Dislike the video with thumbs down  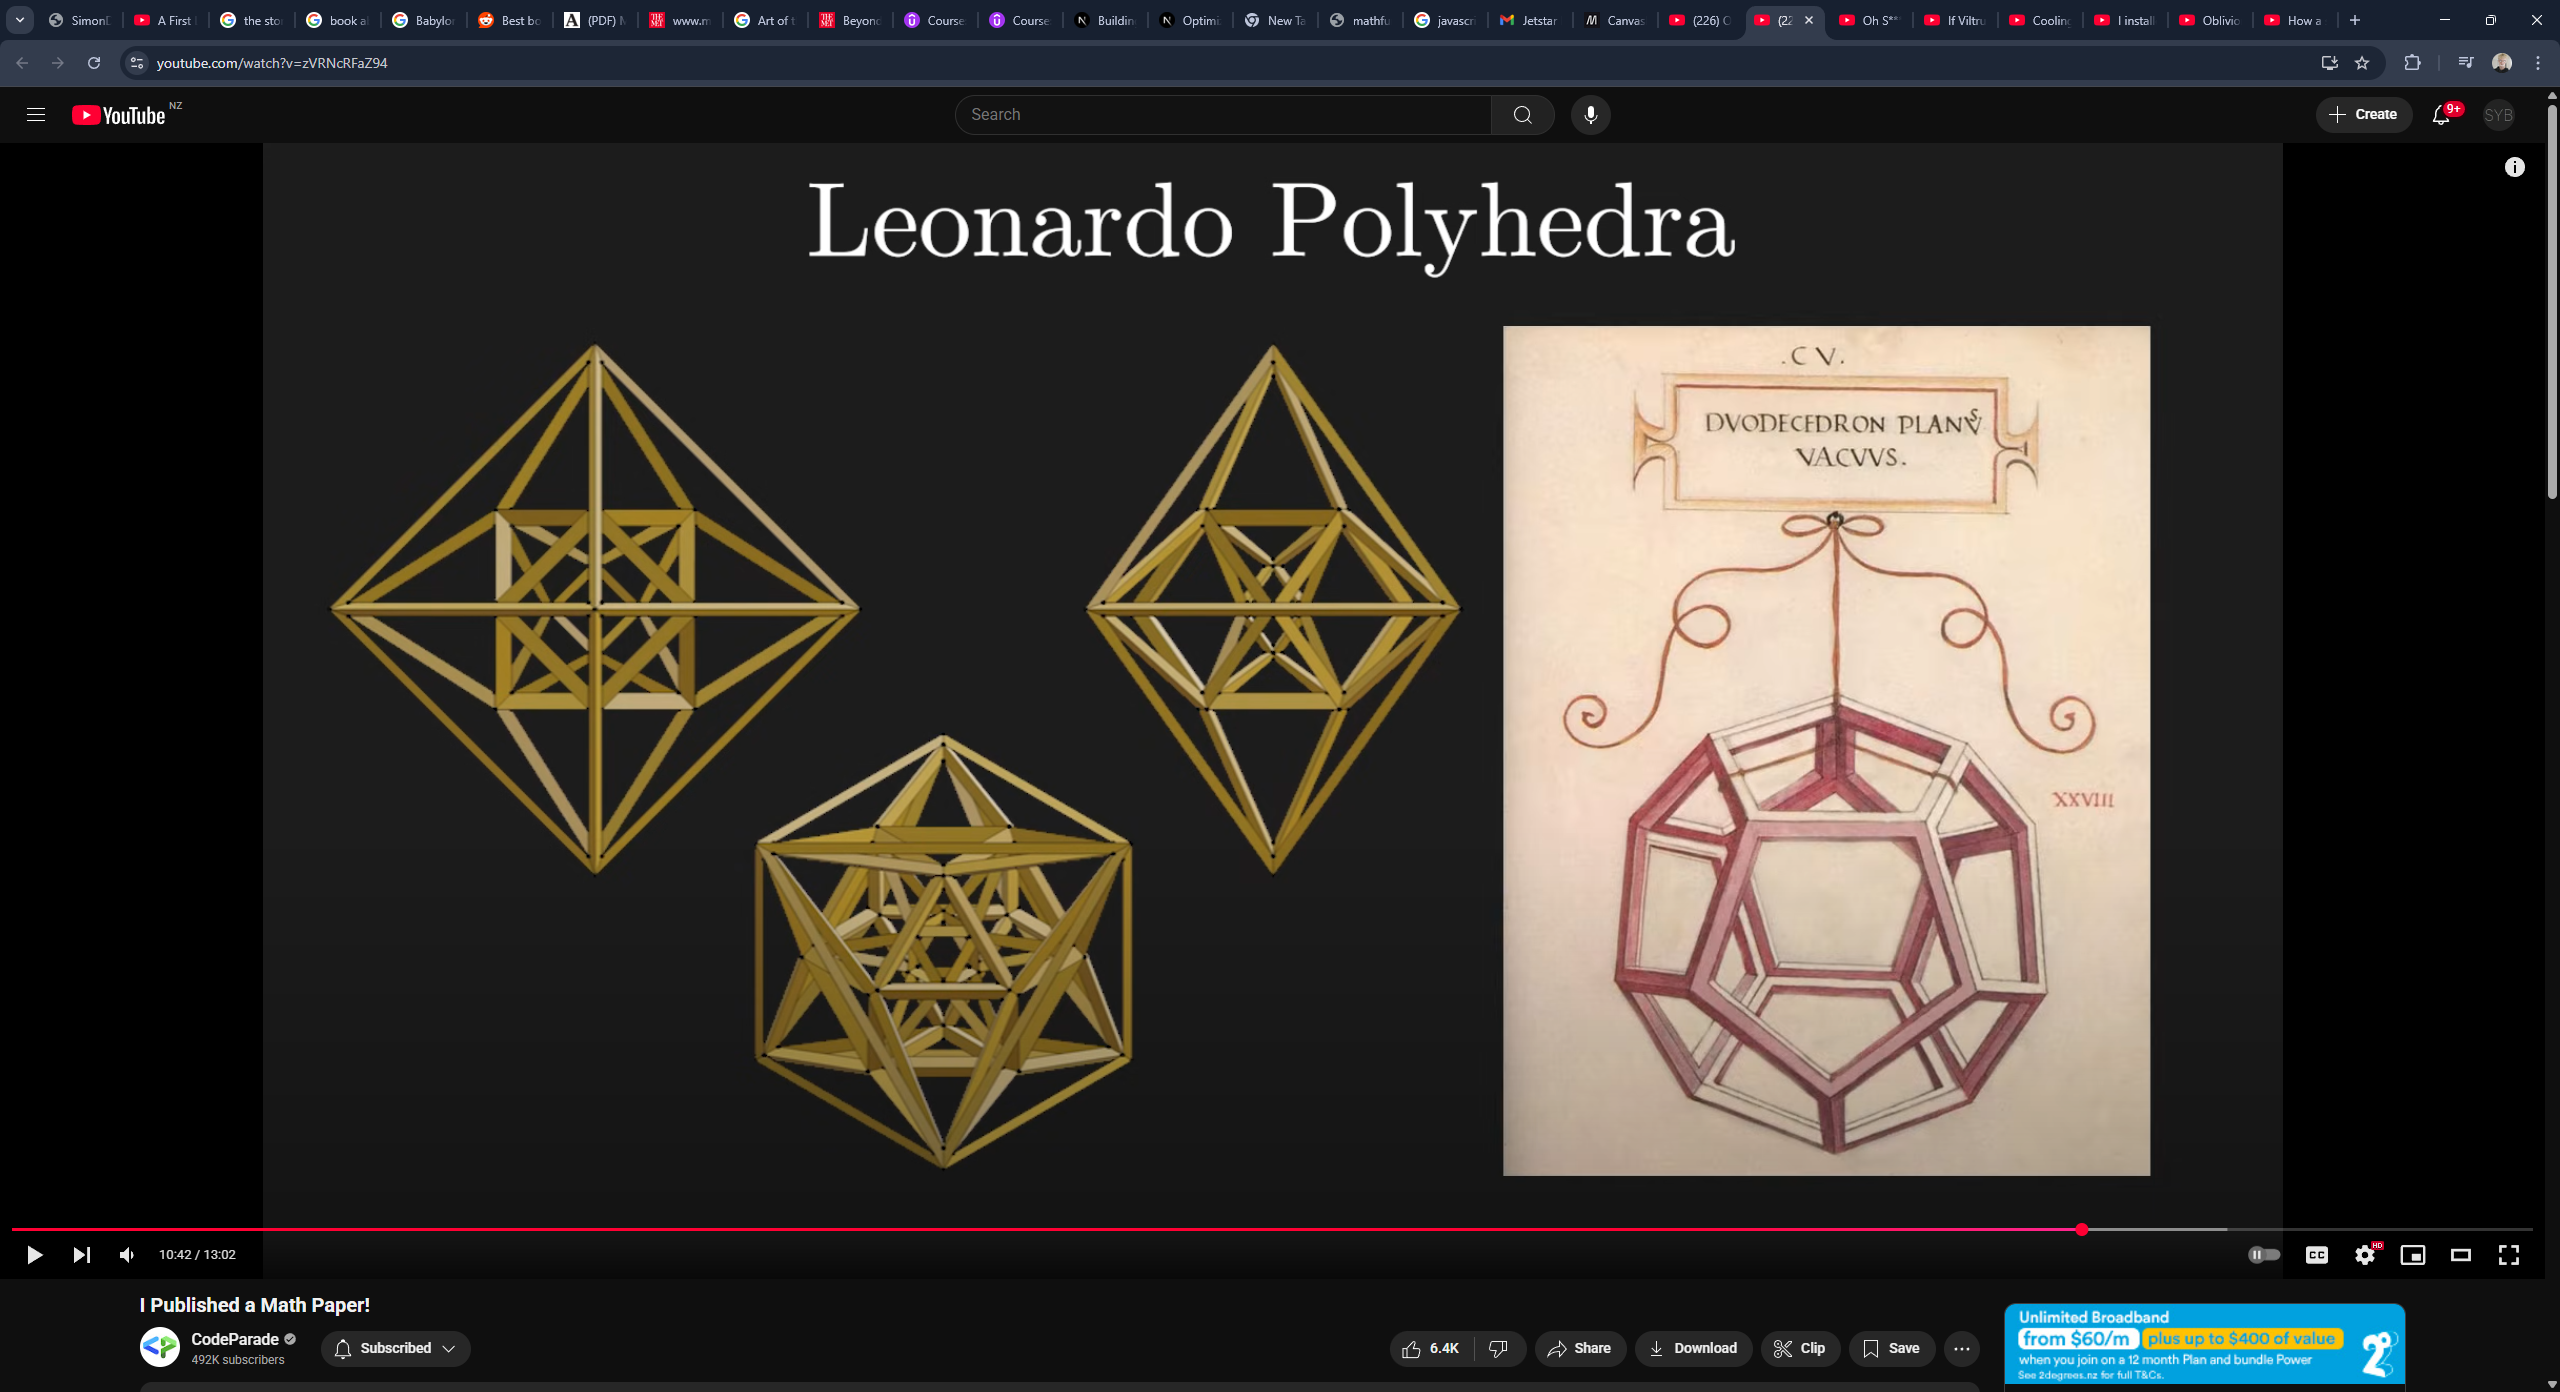pyautogui.click(x=1498, y=1349)
